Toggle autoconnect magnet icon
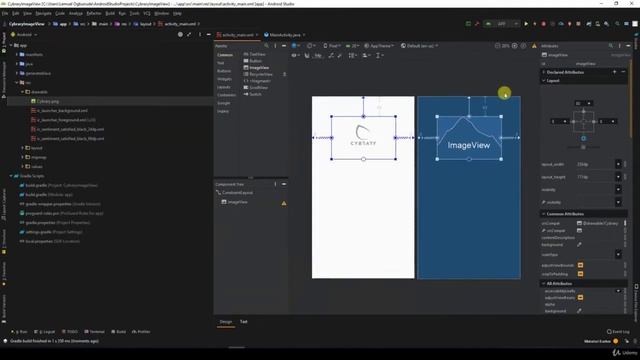The width and height of the screenshot is (640, 360). tap(307, 56)
